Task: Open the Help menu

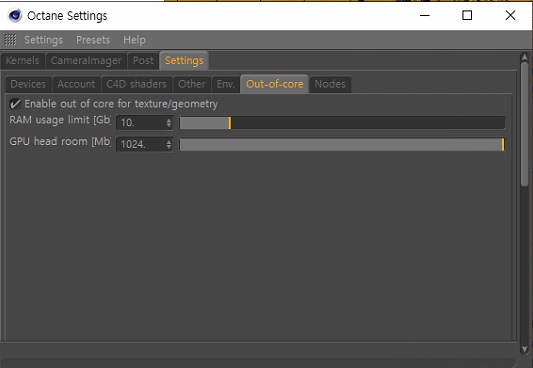Action: 135,40
